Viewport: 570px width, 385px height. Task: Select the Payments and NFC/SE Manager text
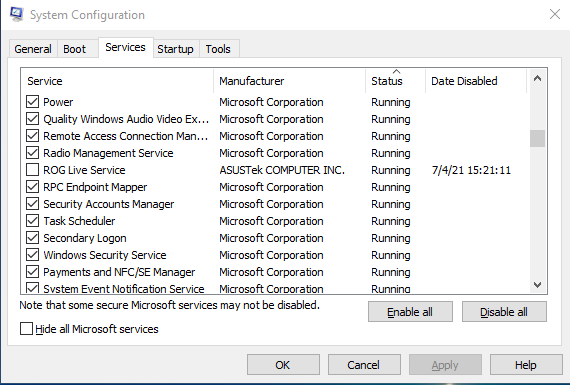(119, 272)
